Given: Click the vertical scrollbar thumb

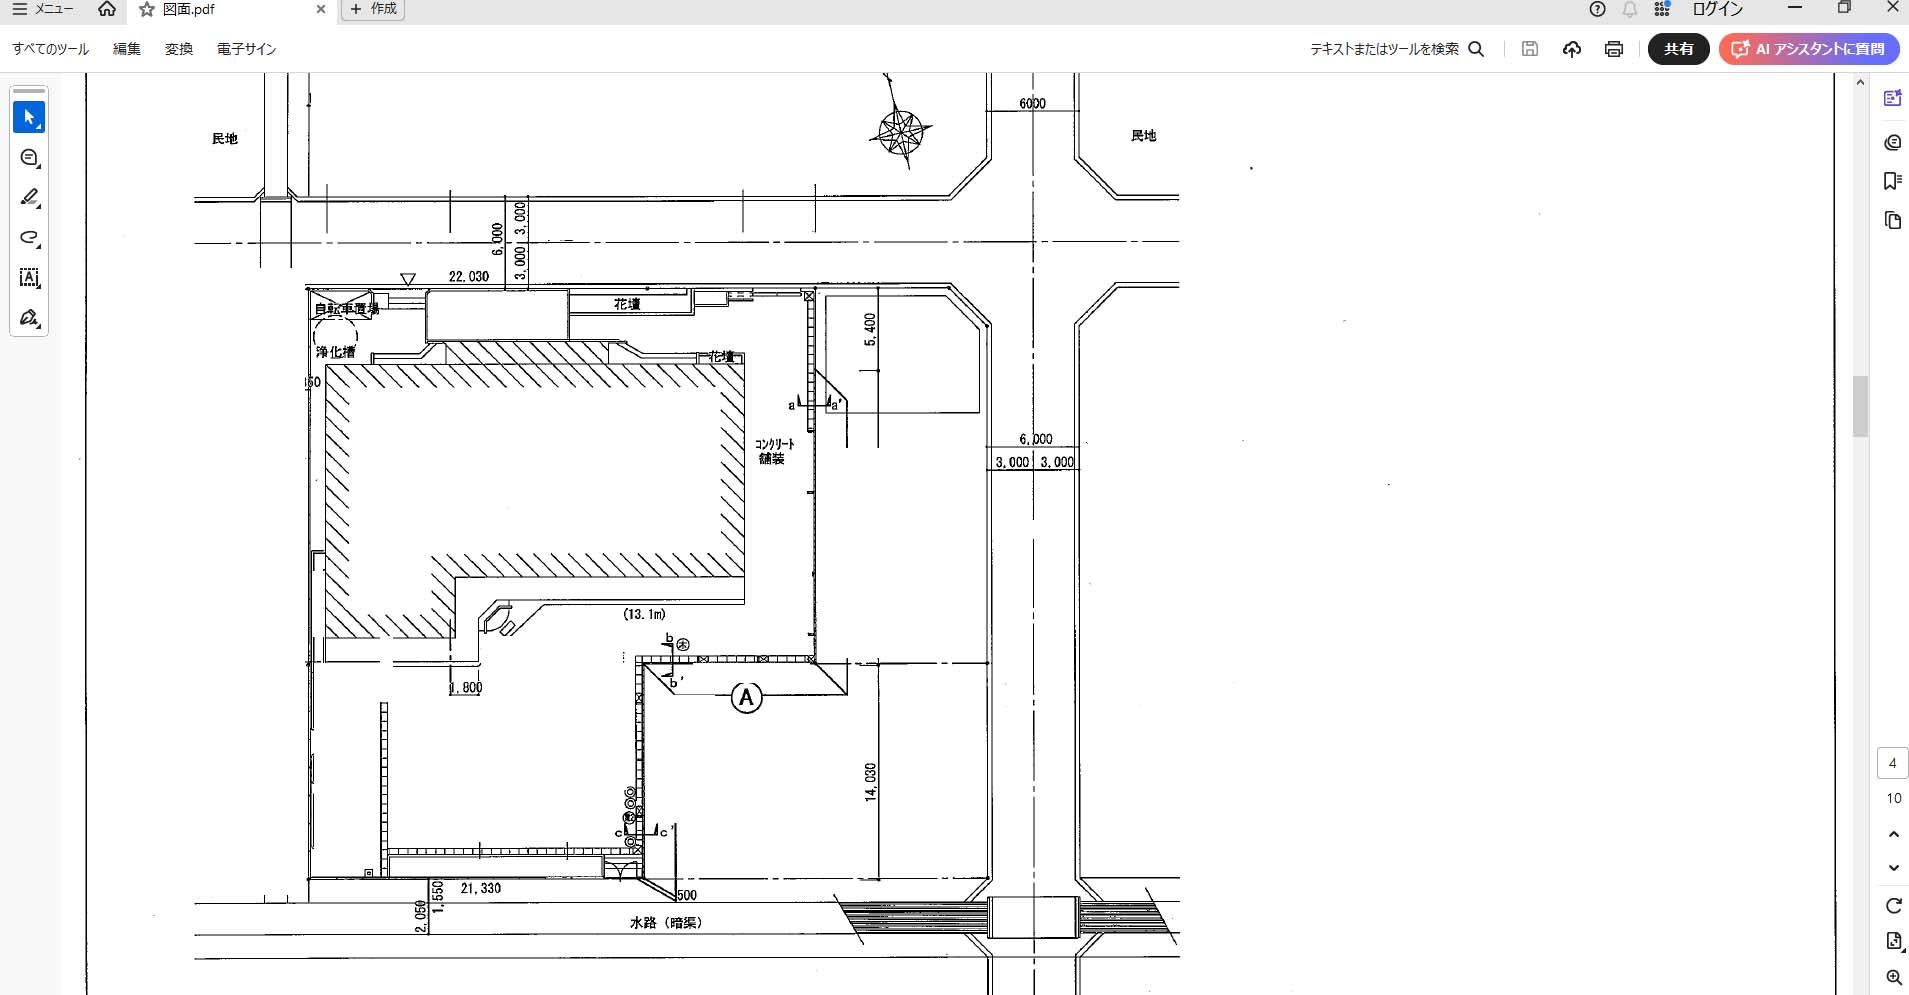Looking at the screenshot, I should point(1860,406).
